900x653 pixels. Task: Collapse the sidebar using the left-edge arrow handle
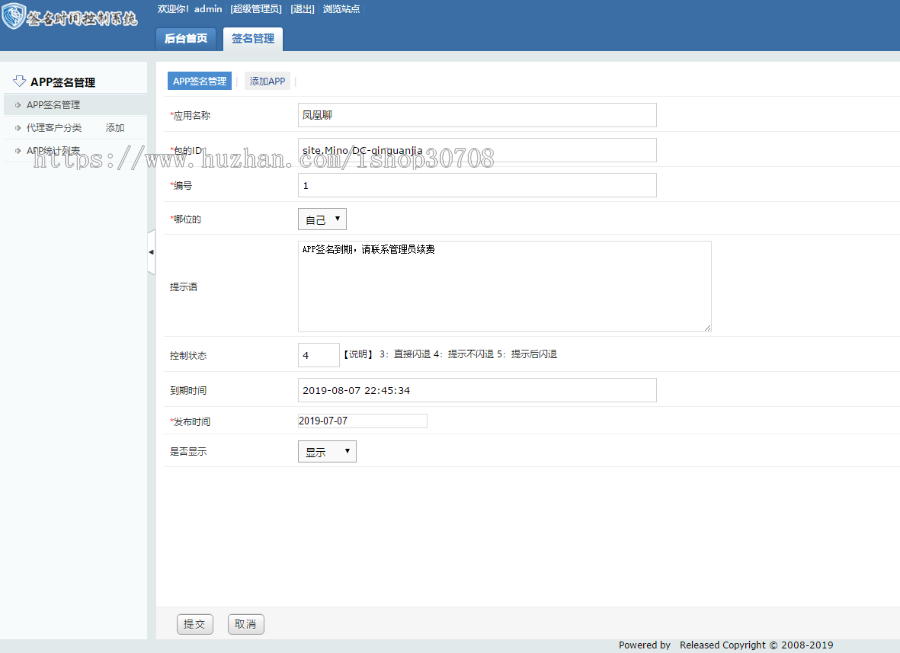pyautogui.click(x=152, y=252)
